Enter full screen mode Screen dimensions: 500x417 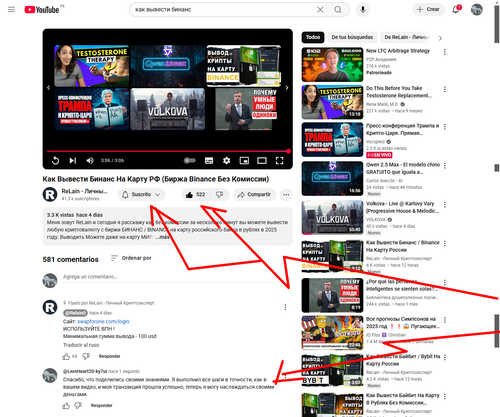280,161
